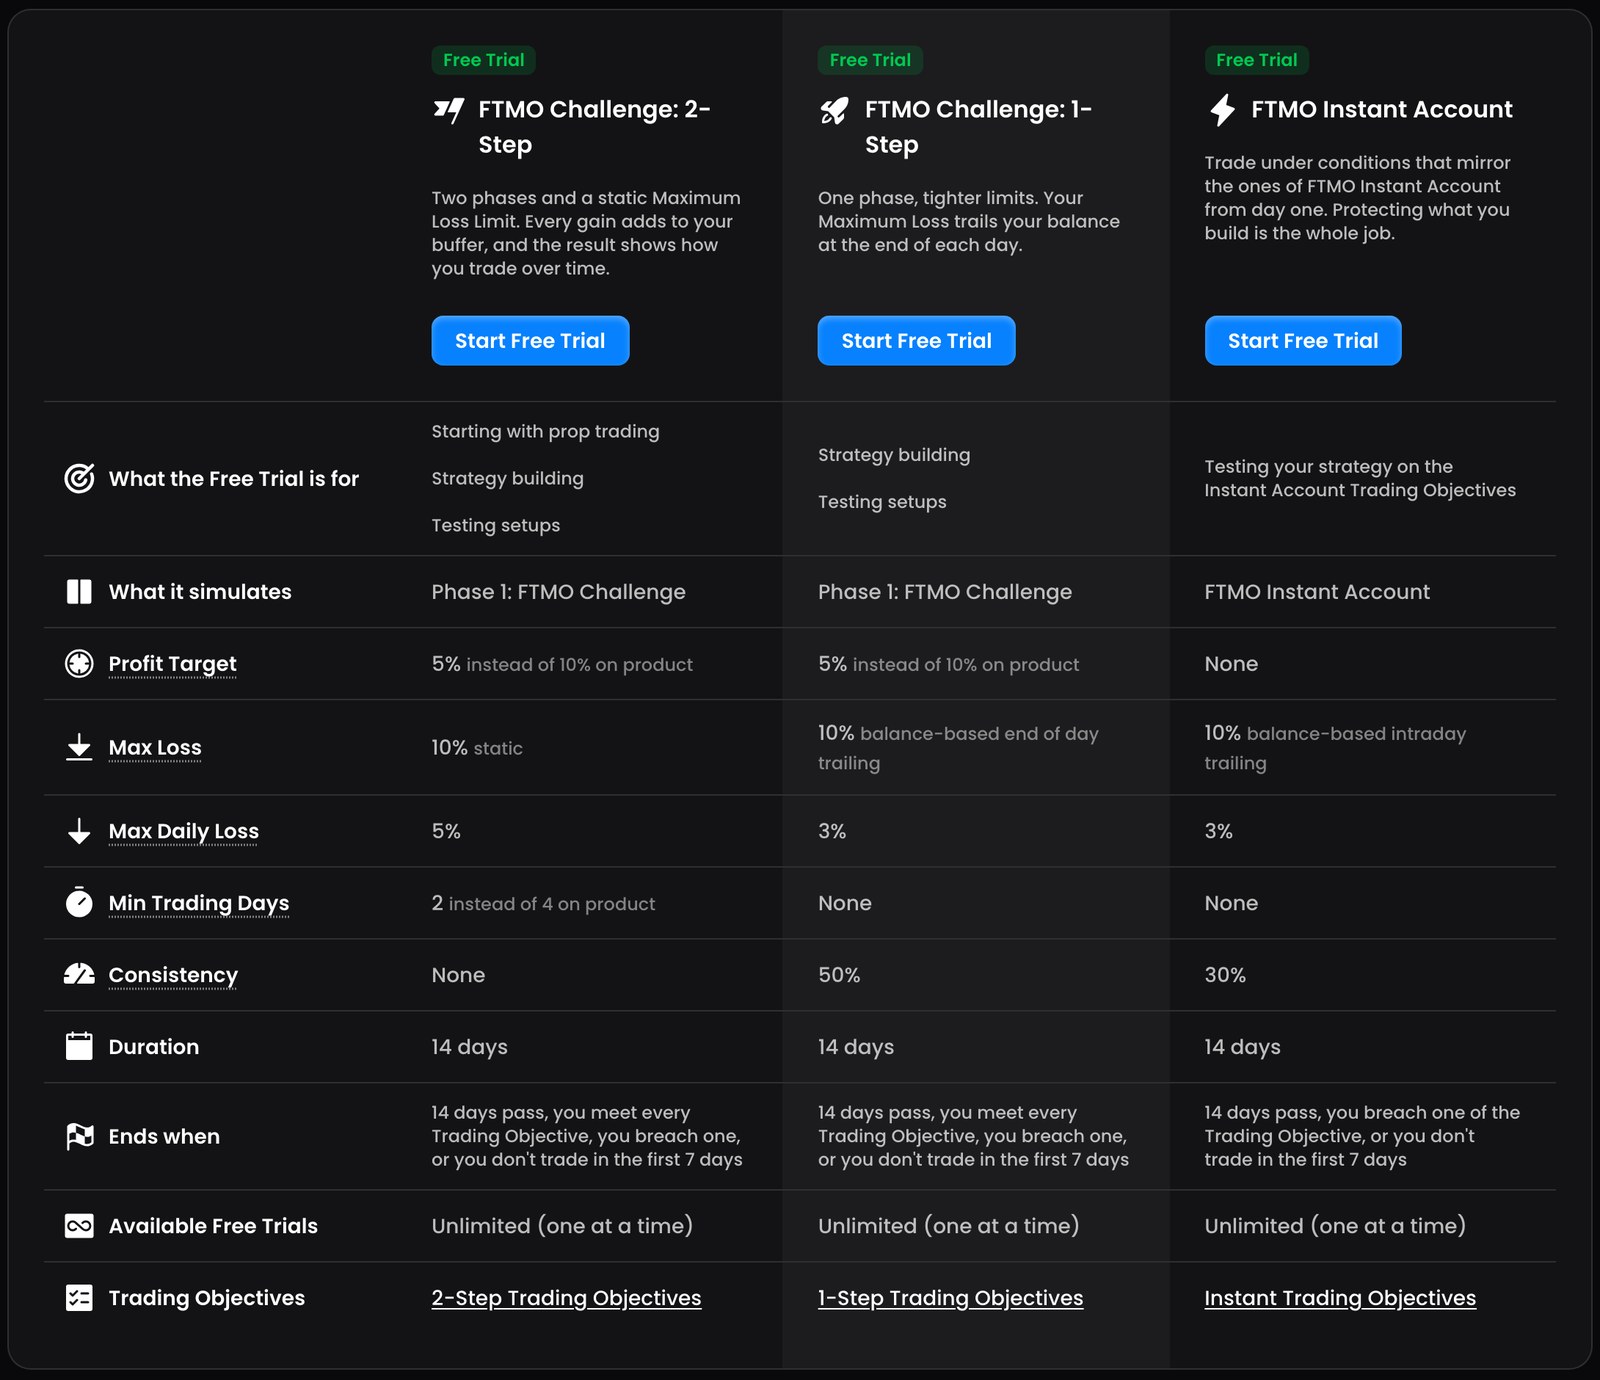Start Free Trial for 2-Step Challenge
Viewport: 1600px width, 1380px height.
coord(530,341)
